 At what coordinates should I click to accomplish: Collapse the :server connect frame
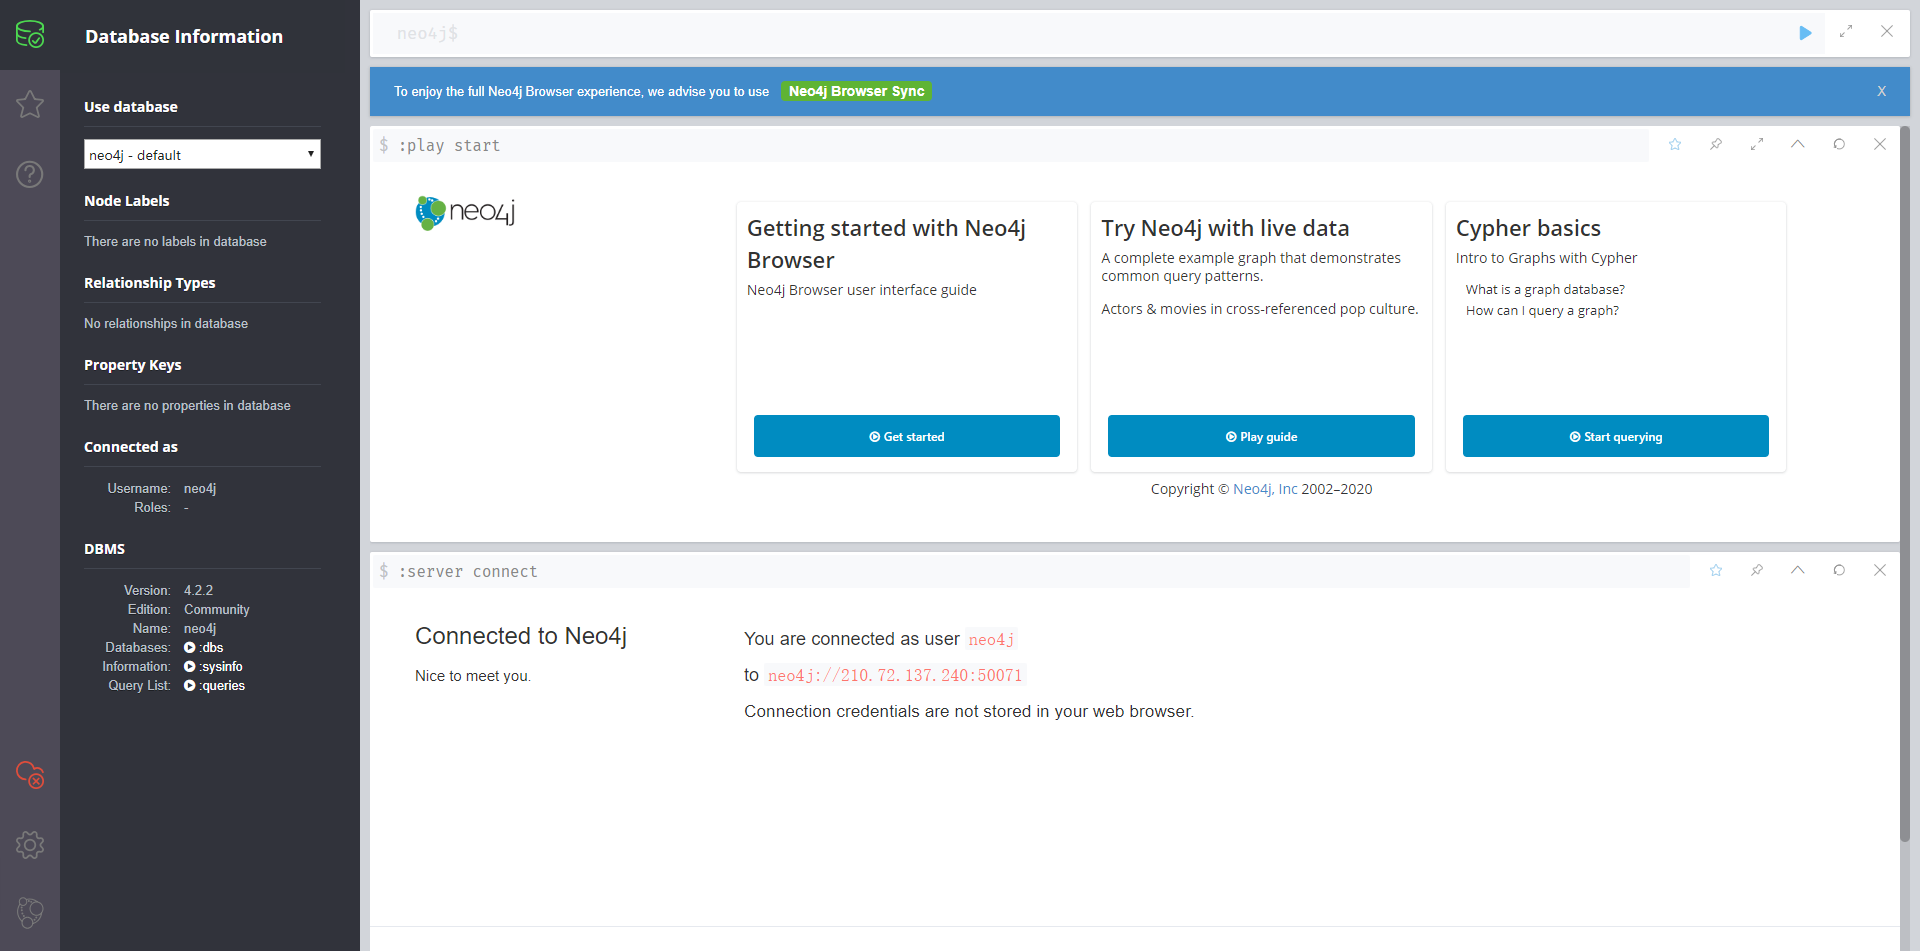1798,570
